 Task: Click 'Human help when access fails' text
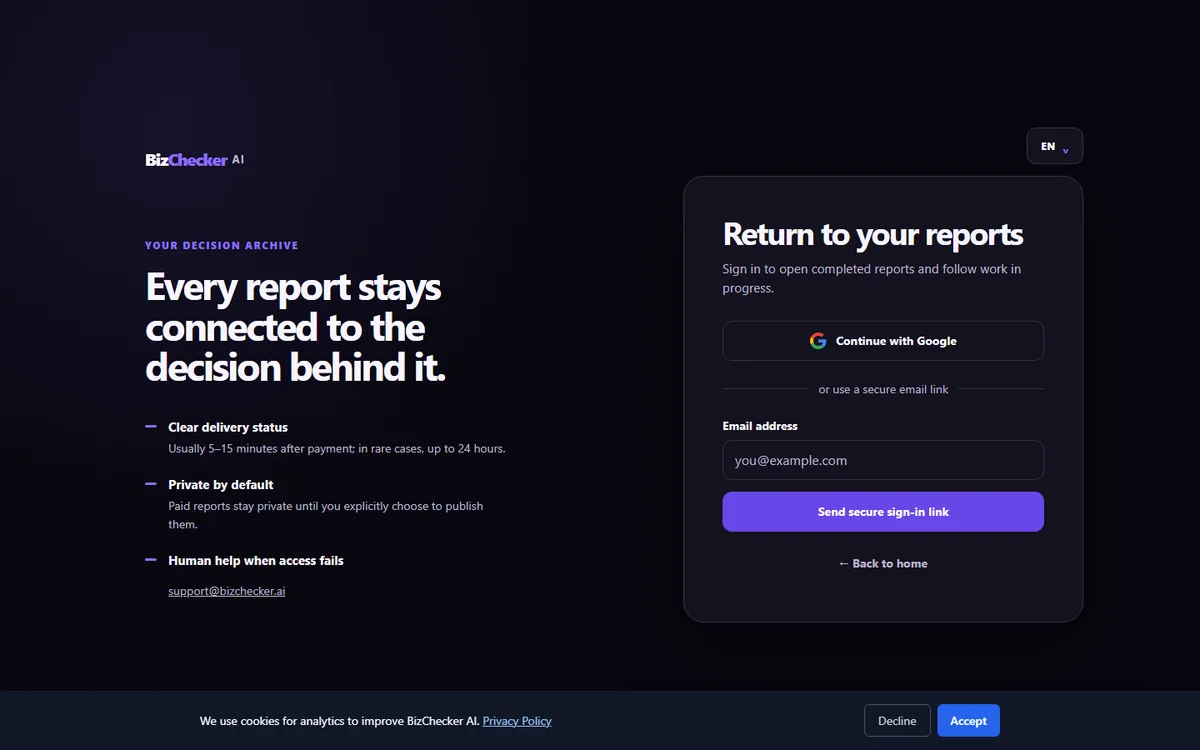tap(256, 561)
